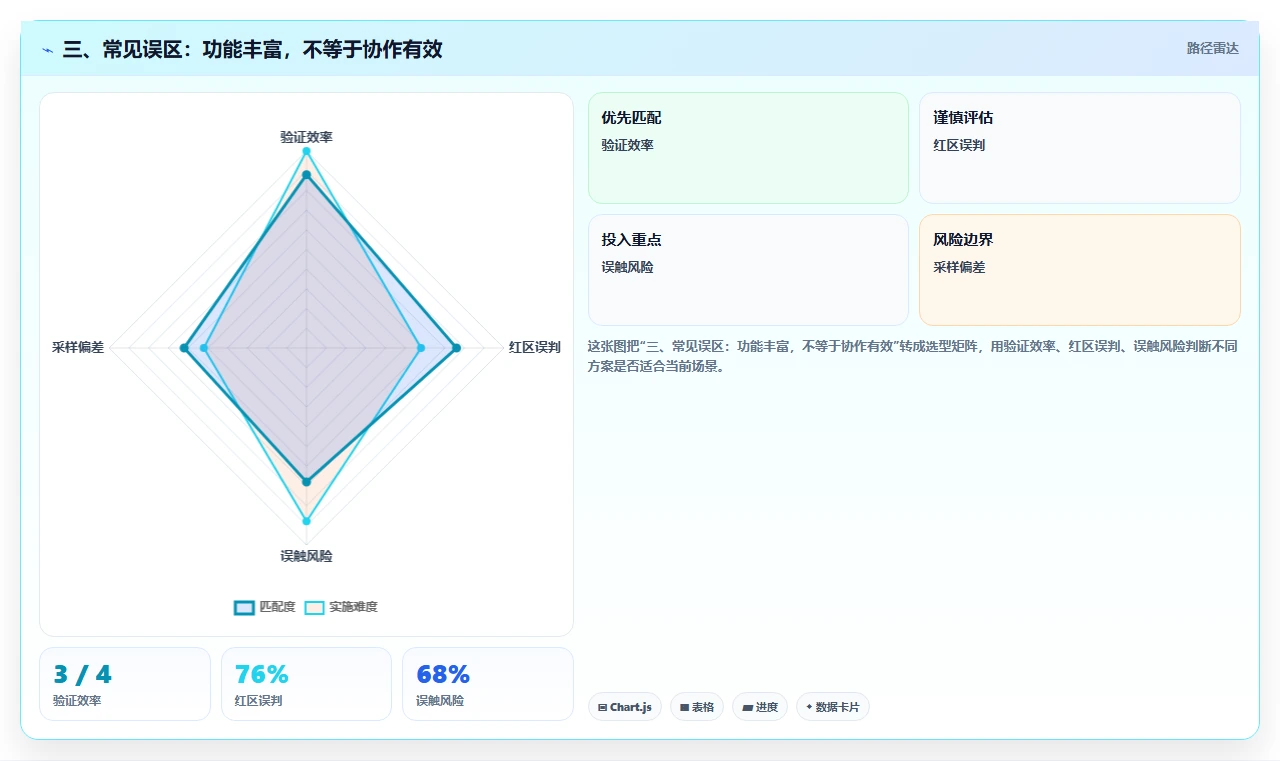Viewport: 1280px width, 761px height.
Task: Click 红区误判 text inside 谨慎评估 card
Action: [x=959, y=145]
